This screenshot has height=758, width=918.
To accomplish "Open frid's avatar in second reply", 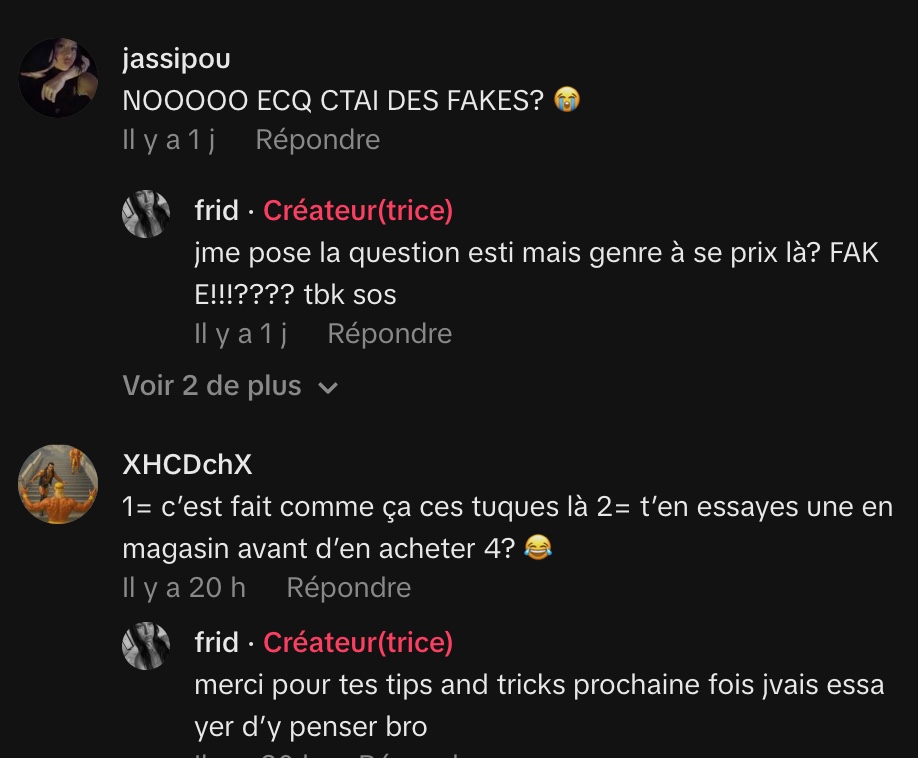I will coord(146,646).
